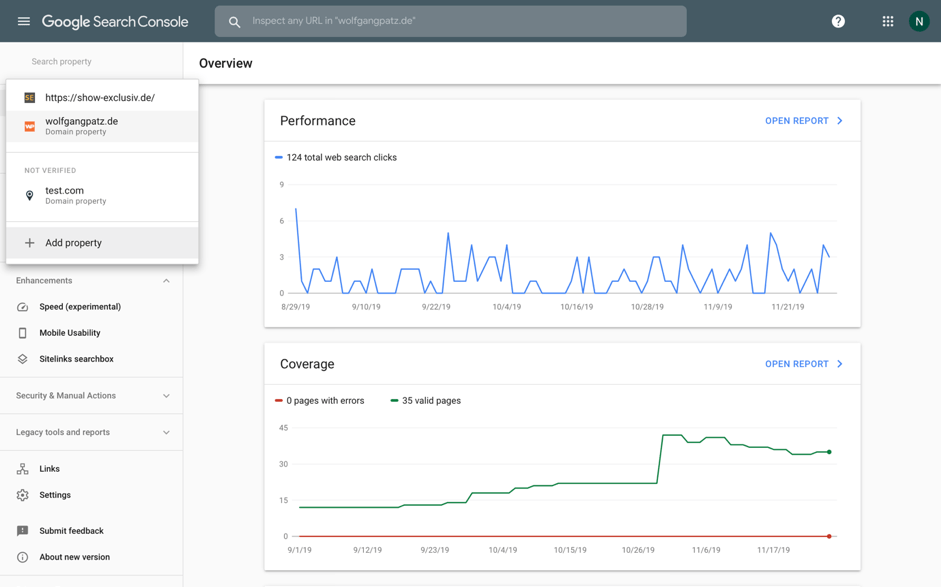The image size is (941, 587).
Task: Click the 9/1/19 date on Coverage chart
Action: coord(299,550)
